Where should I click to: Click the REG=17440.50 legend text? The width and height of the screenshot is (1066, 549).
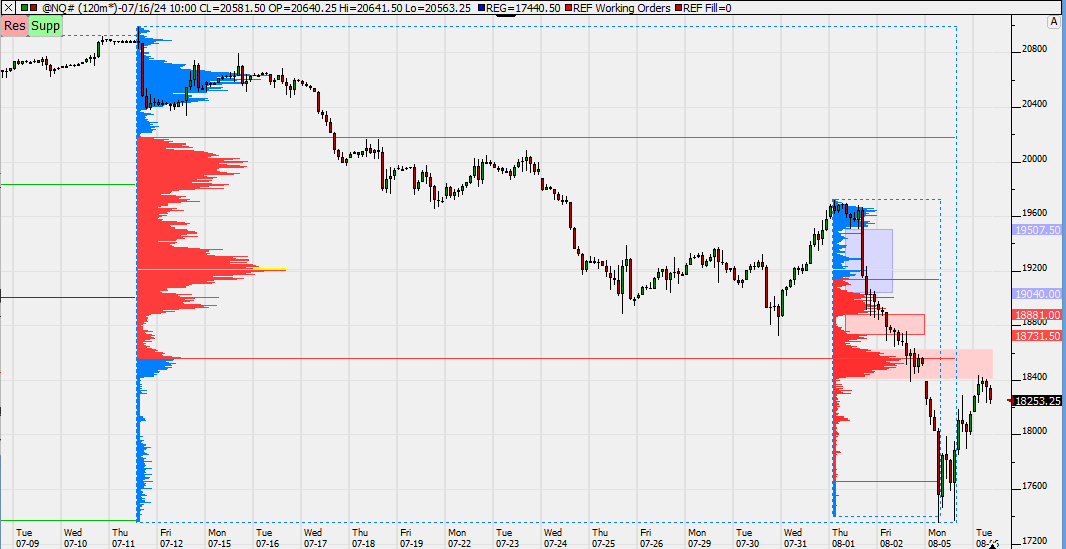(x=522, y=8)
